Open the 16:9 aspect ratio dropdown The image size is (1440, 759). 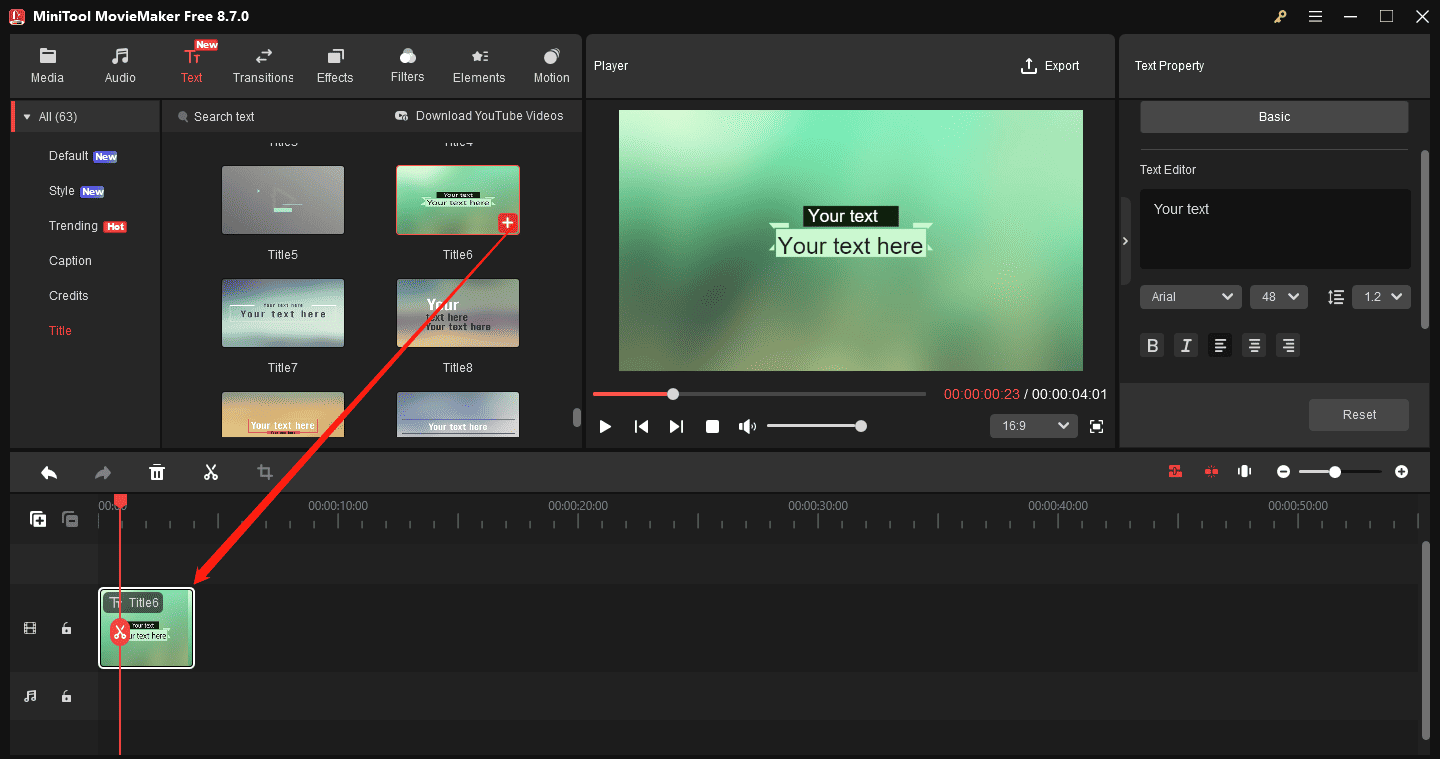[x=1034, y=426]
